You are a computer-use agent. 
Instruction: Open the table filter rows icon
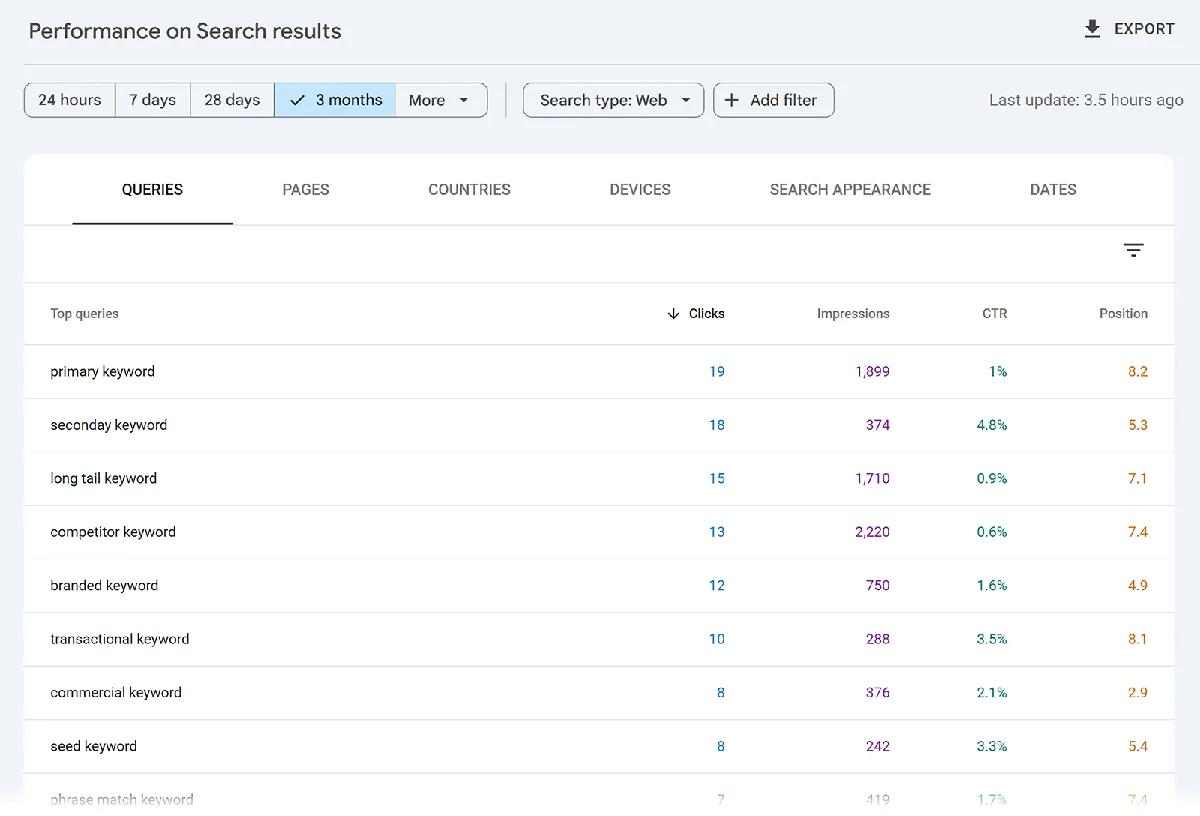1133,251
